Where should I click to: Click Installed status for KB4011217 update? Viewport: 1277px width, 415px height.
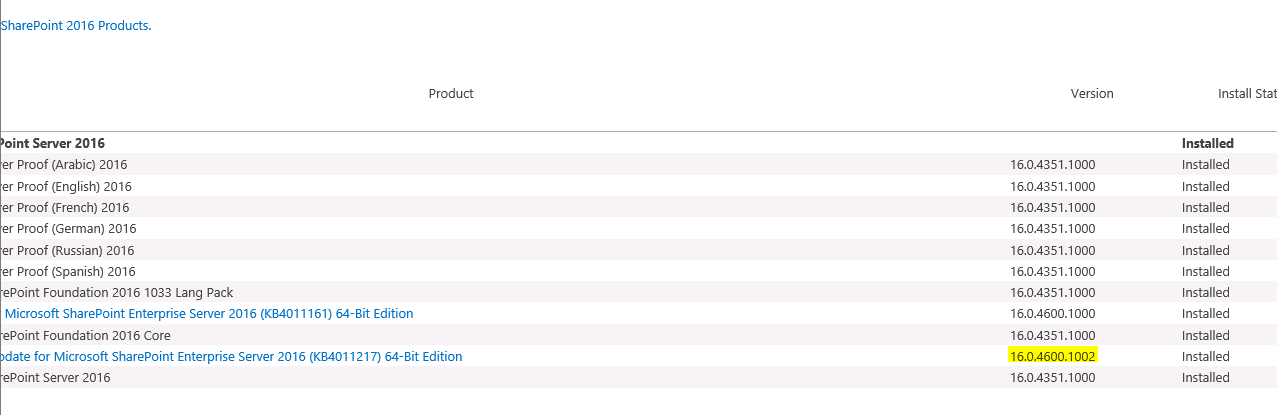point(1205,357)
